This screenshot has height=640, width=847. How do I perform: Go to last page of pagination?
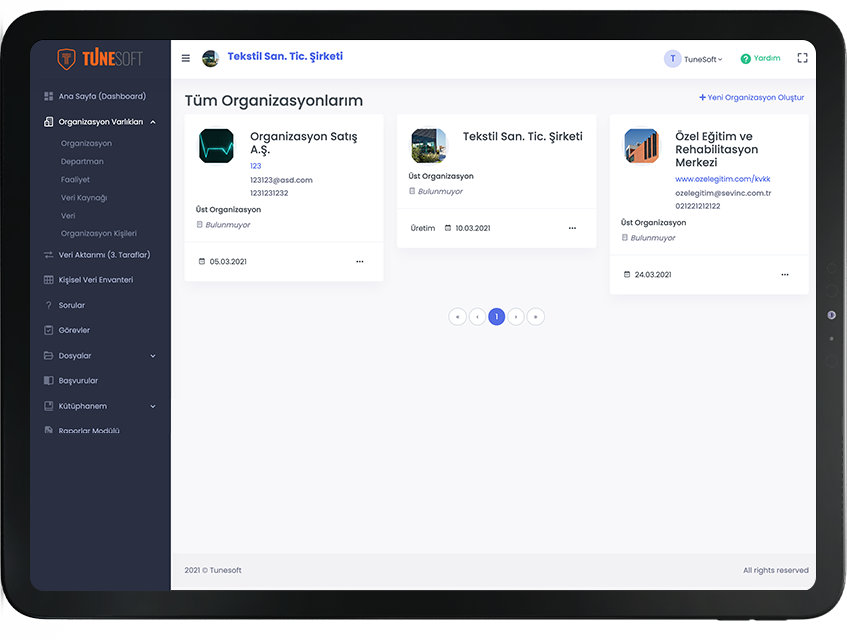point(535,316)
